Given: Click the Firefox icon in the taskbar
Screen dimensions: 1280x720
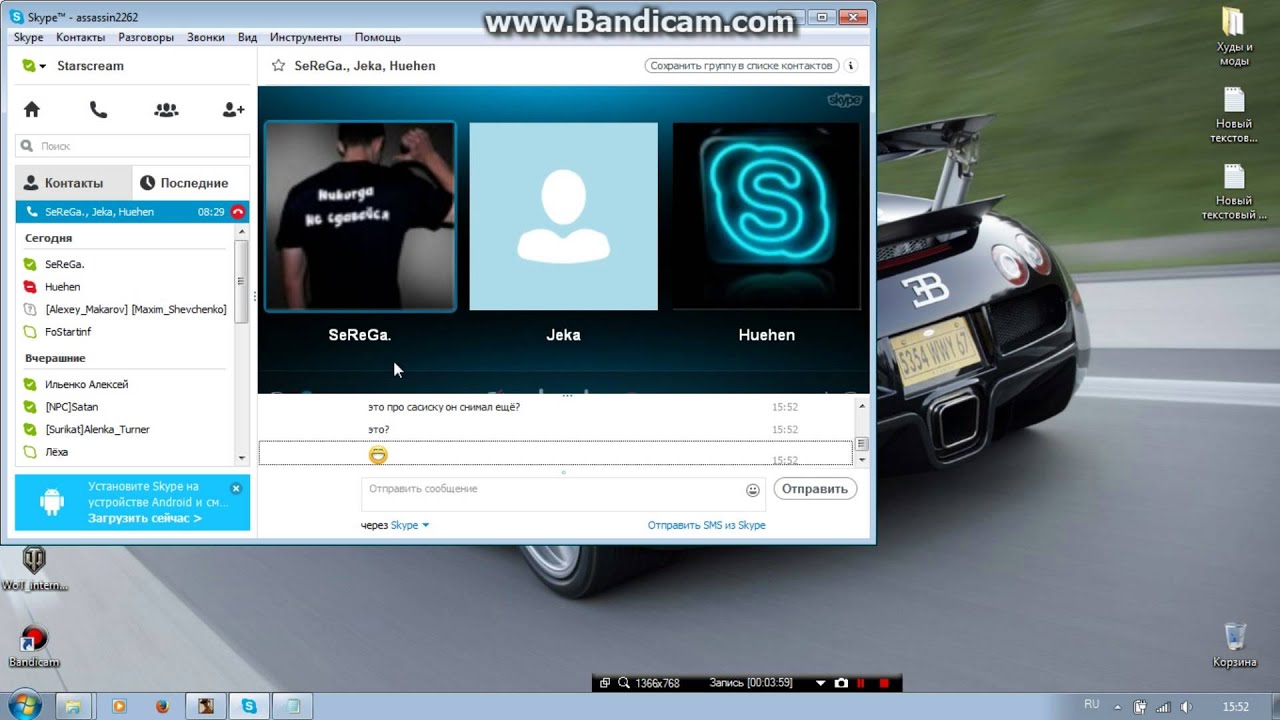Looking at the screenshot, I should click(162, 706).
